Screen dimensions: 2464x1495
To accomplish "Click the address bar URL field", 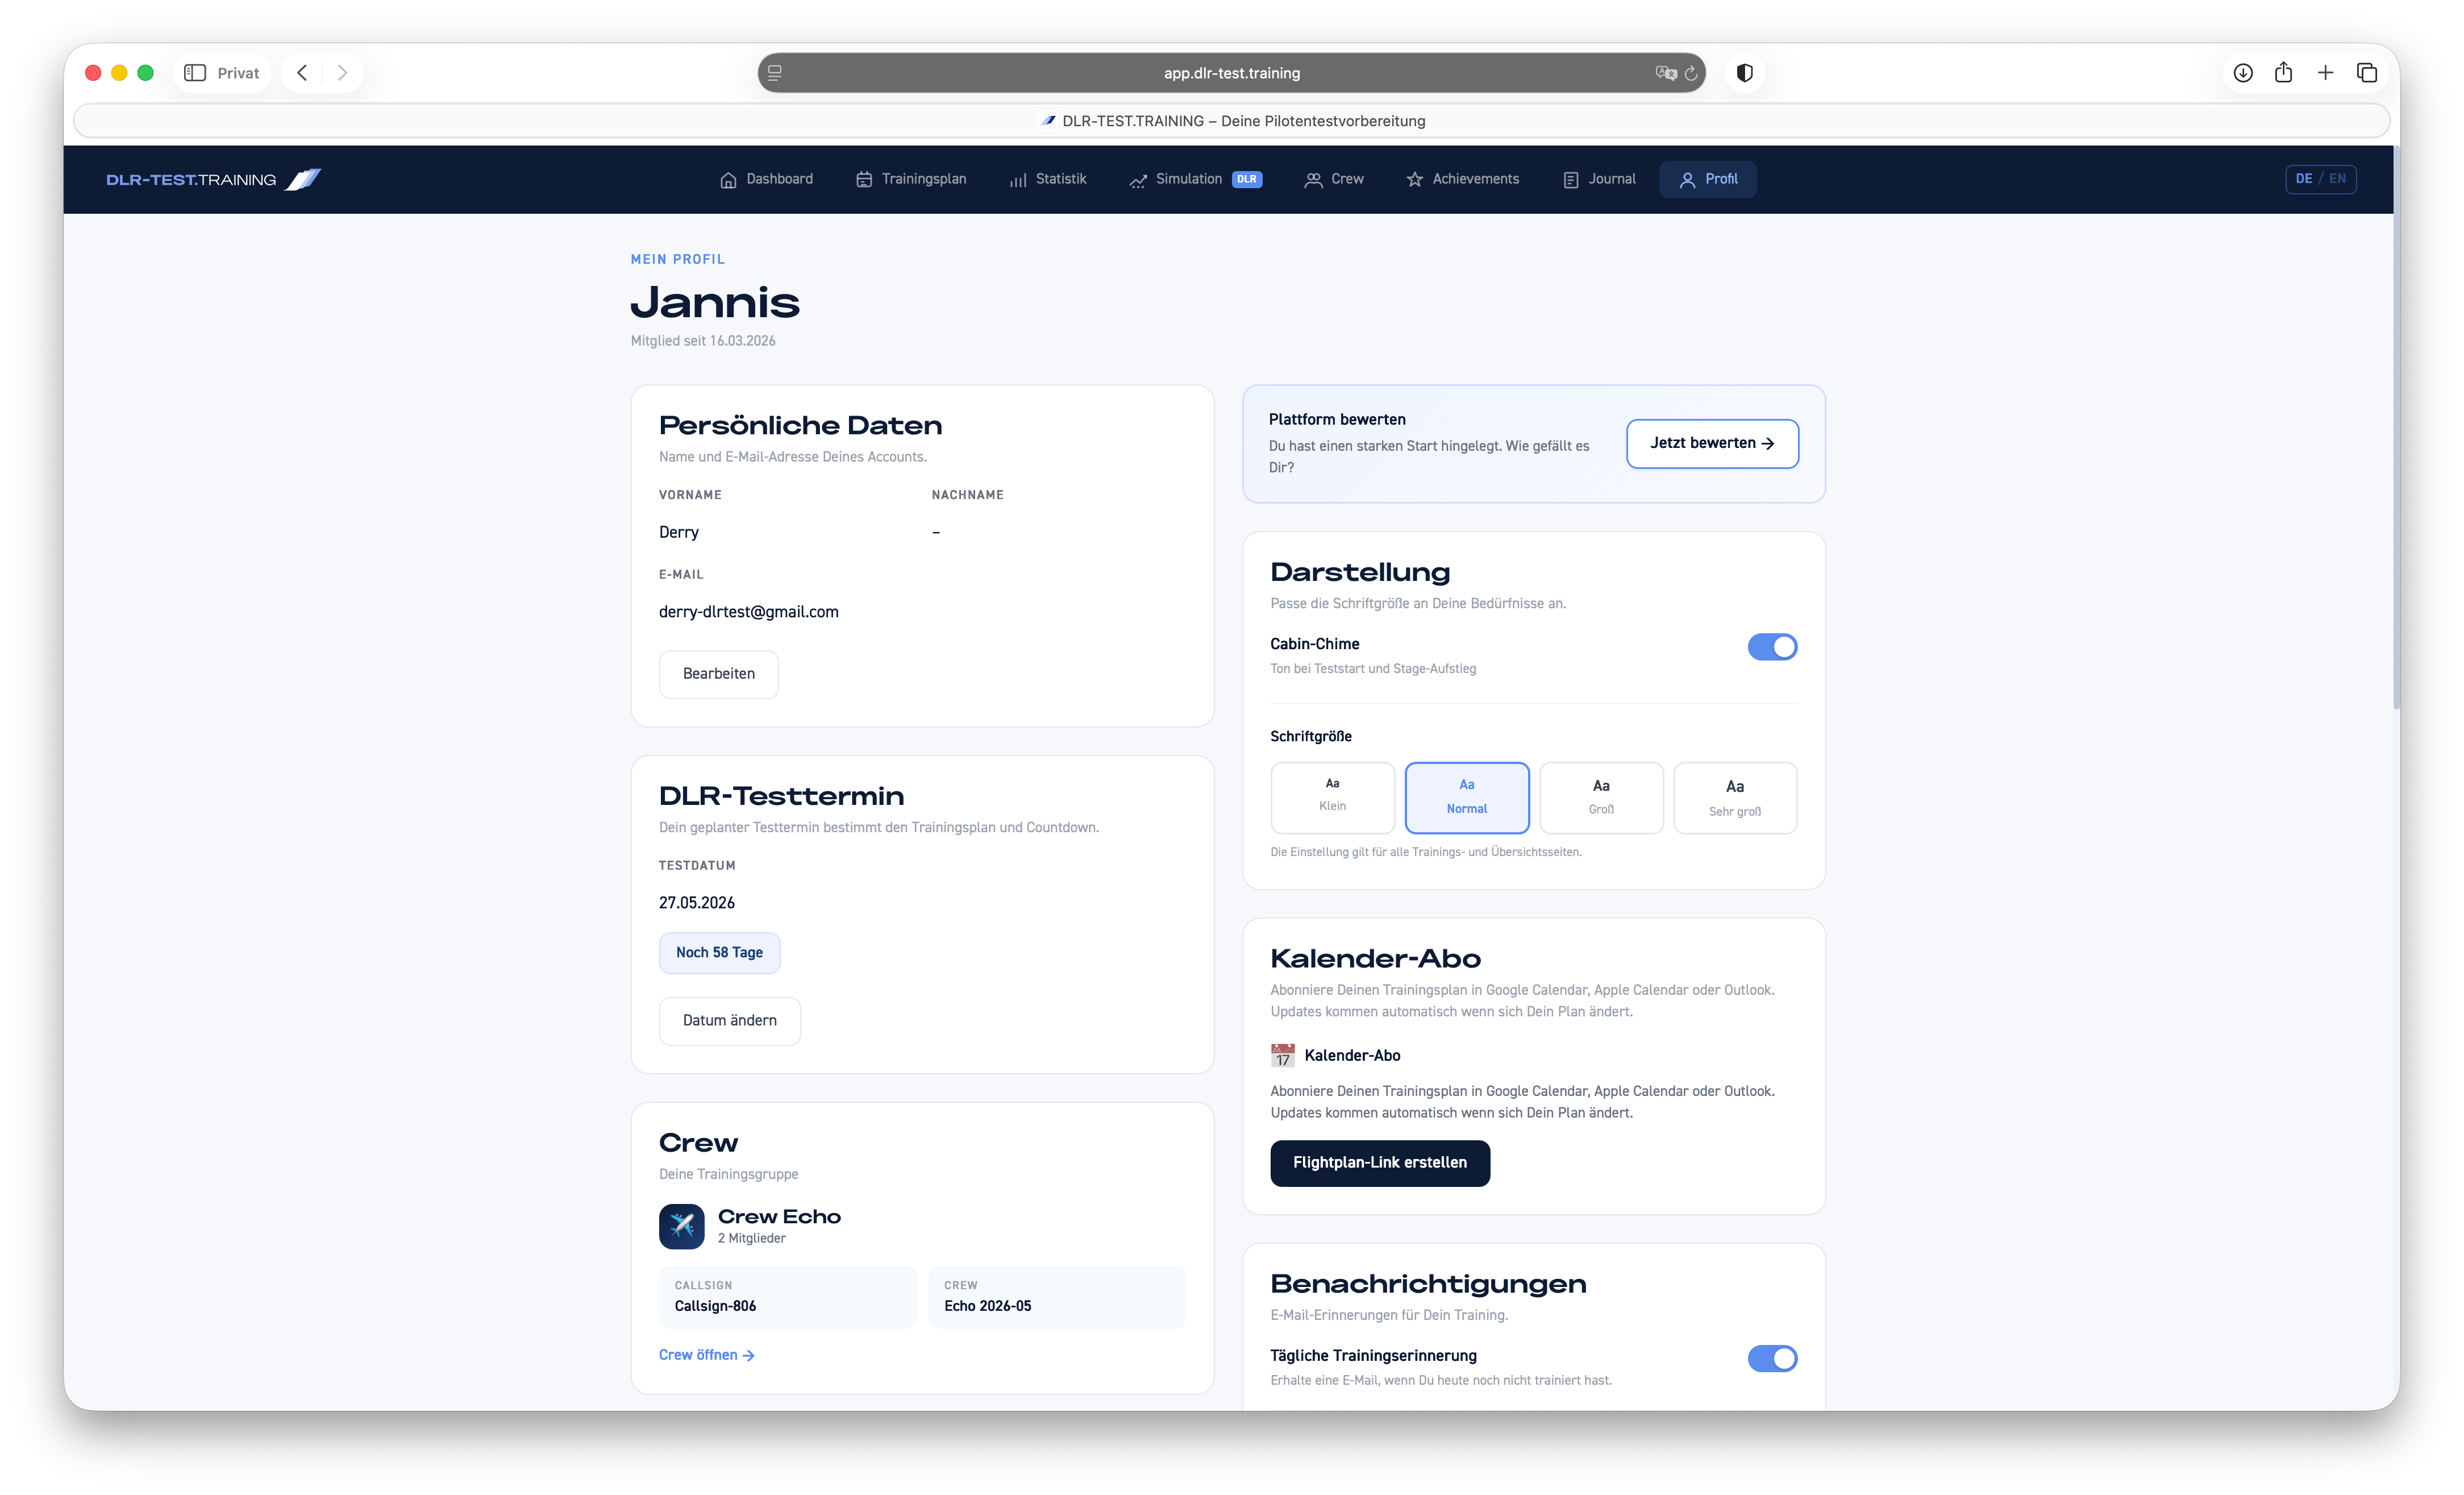I will point(1231,73).
